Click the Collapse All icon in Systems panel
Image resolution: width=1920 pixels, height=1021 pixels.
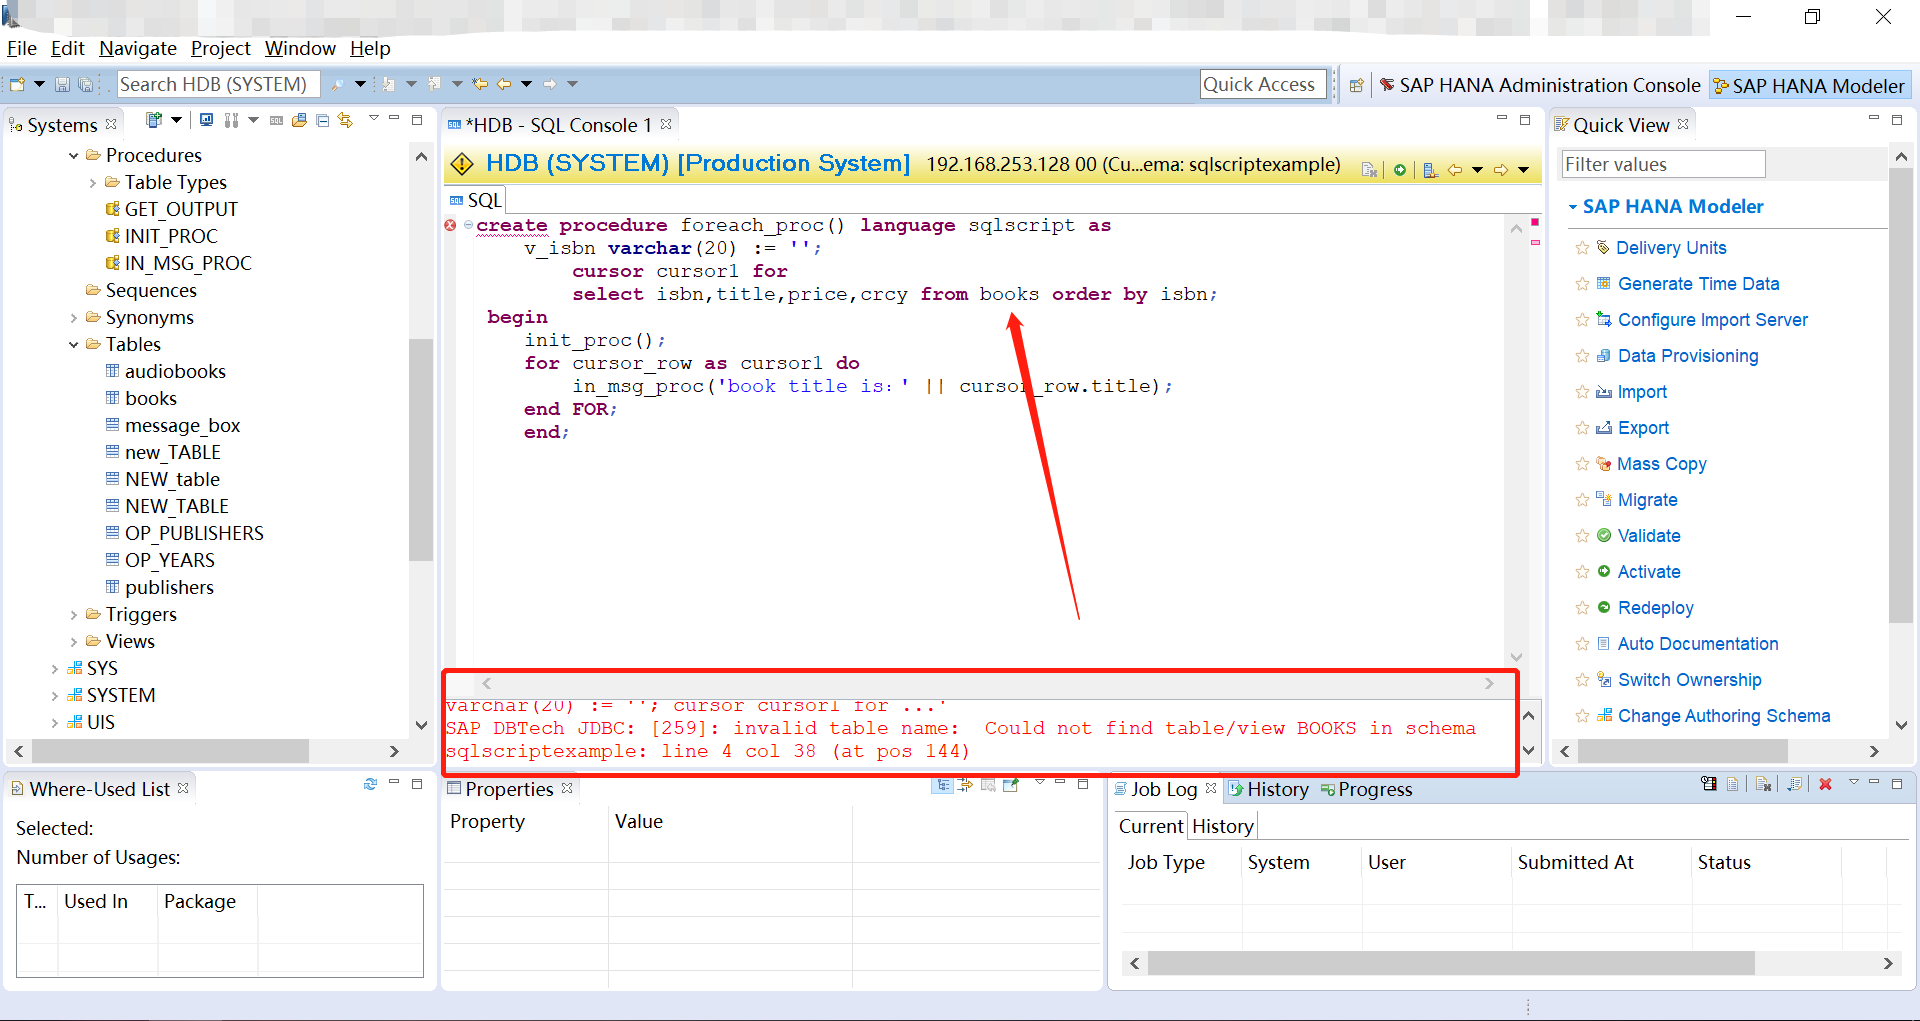tap(322, 119)
